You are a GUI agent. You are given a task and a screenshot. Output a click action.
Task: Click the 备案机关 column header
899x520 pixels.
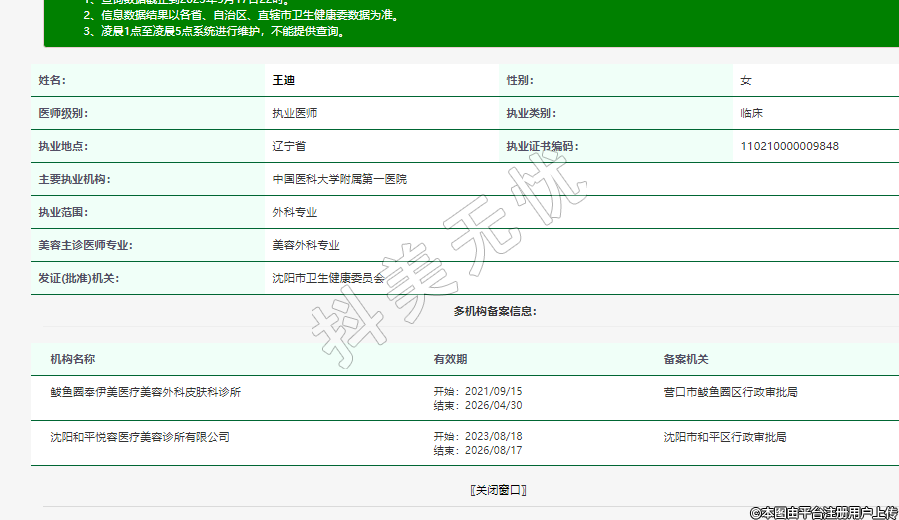coord(685,359)
